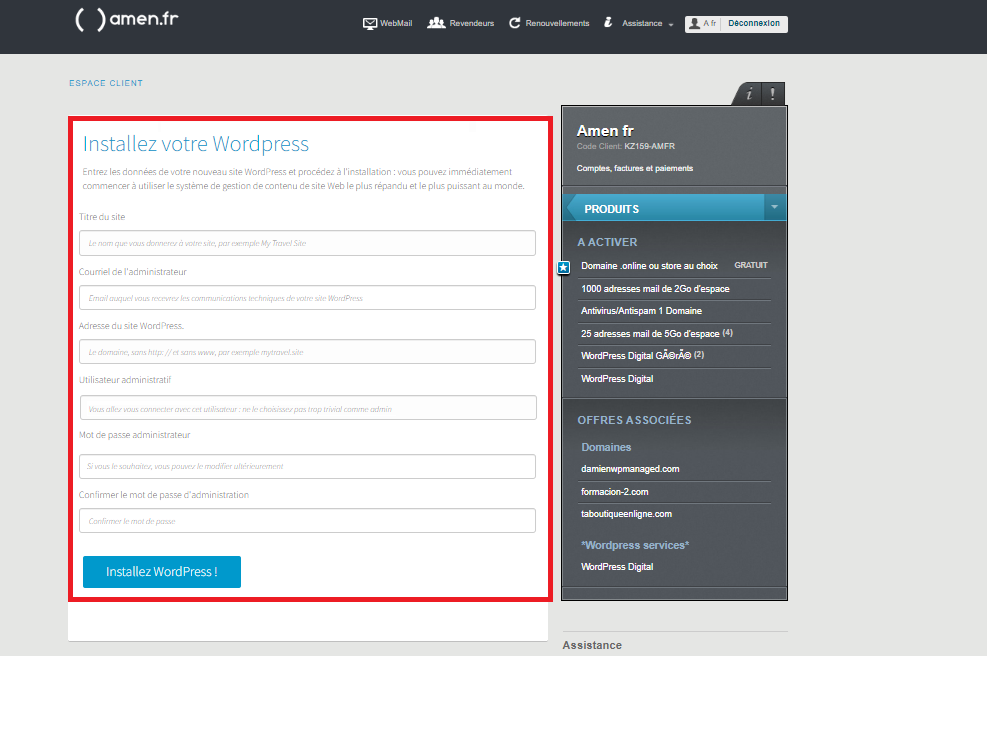
Task: Click the Renouvellements refresh icon
Action: click(514, 23)
